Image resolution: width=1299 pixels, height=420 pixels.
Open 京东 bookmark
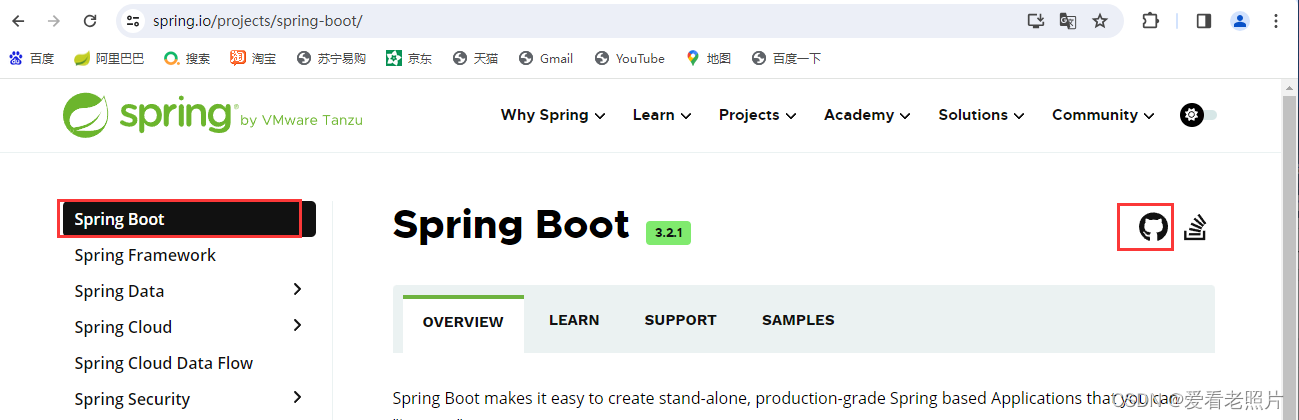coord(409,59)
